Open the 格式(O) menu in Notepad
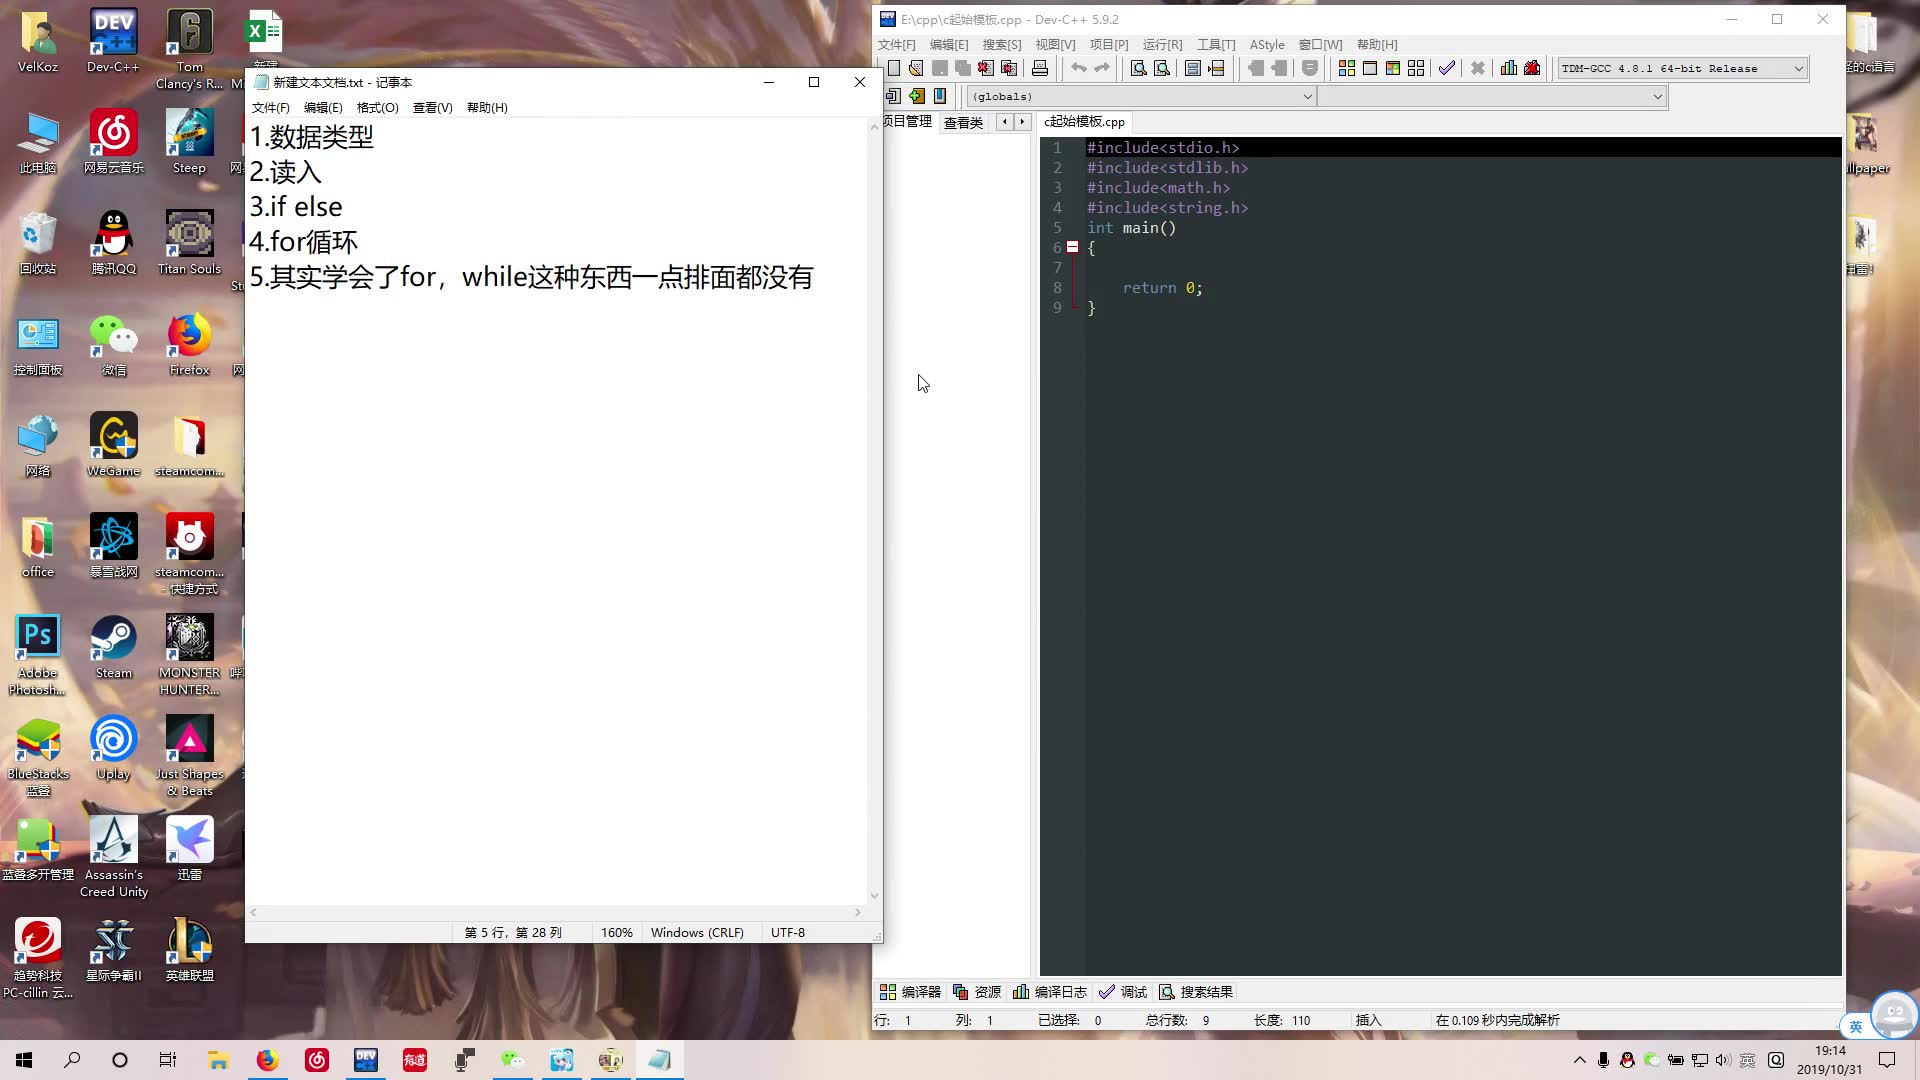The height and width of the screenshot is (1080, 1920). coord(377,107)
